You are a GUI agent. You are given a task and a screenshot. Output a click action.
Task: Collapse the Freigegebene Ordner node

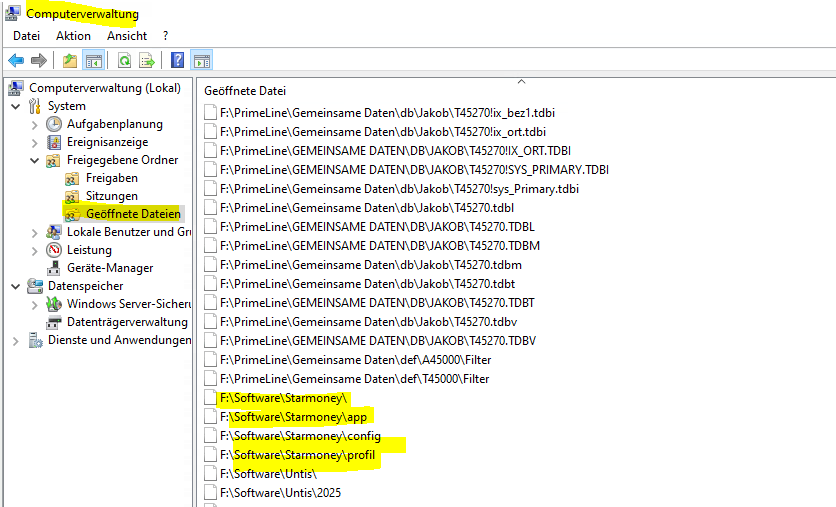coord(35,160)
